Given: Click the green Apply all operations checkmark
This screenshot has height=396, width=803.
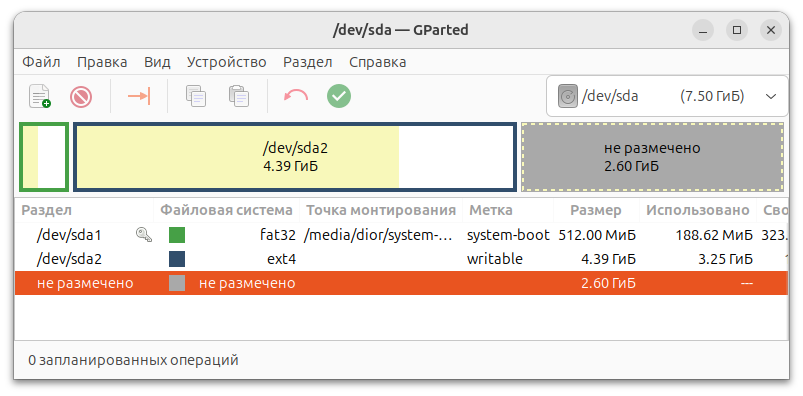Looking at the screenshot, I should tap(339, 96).
